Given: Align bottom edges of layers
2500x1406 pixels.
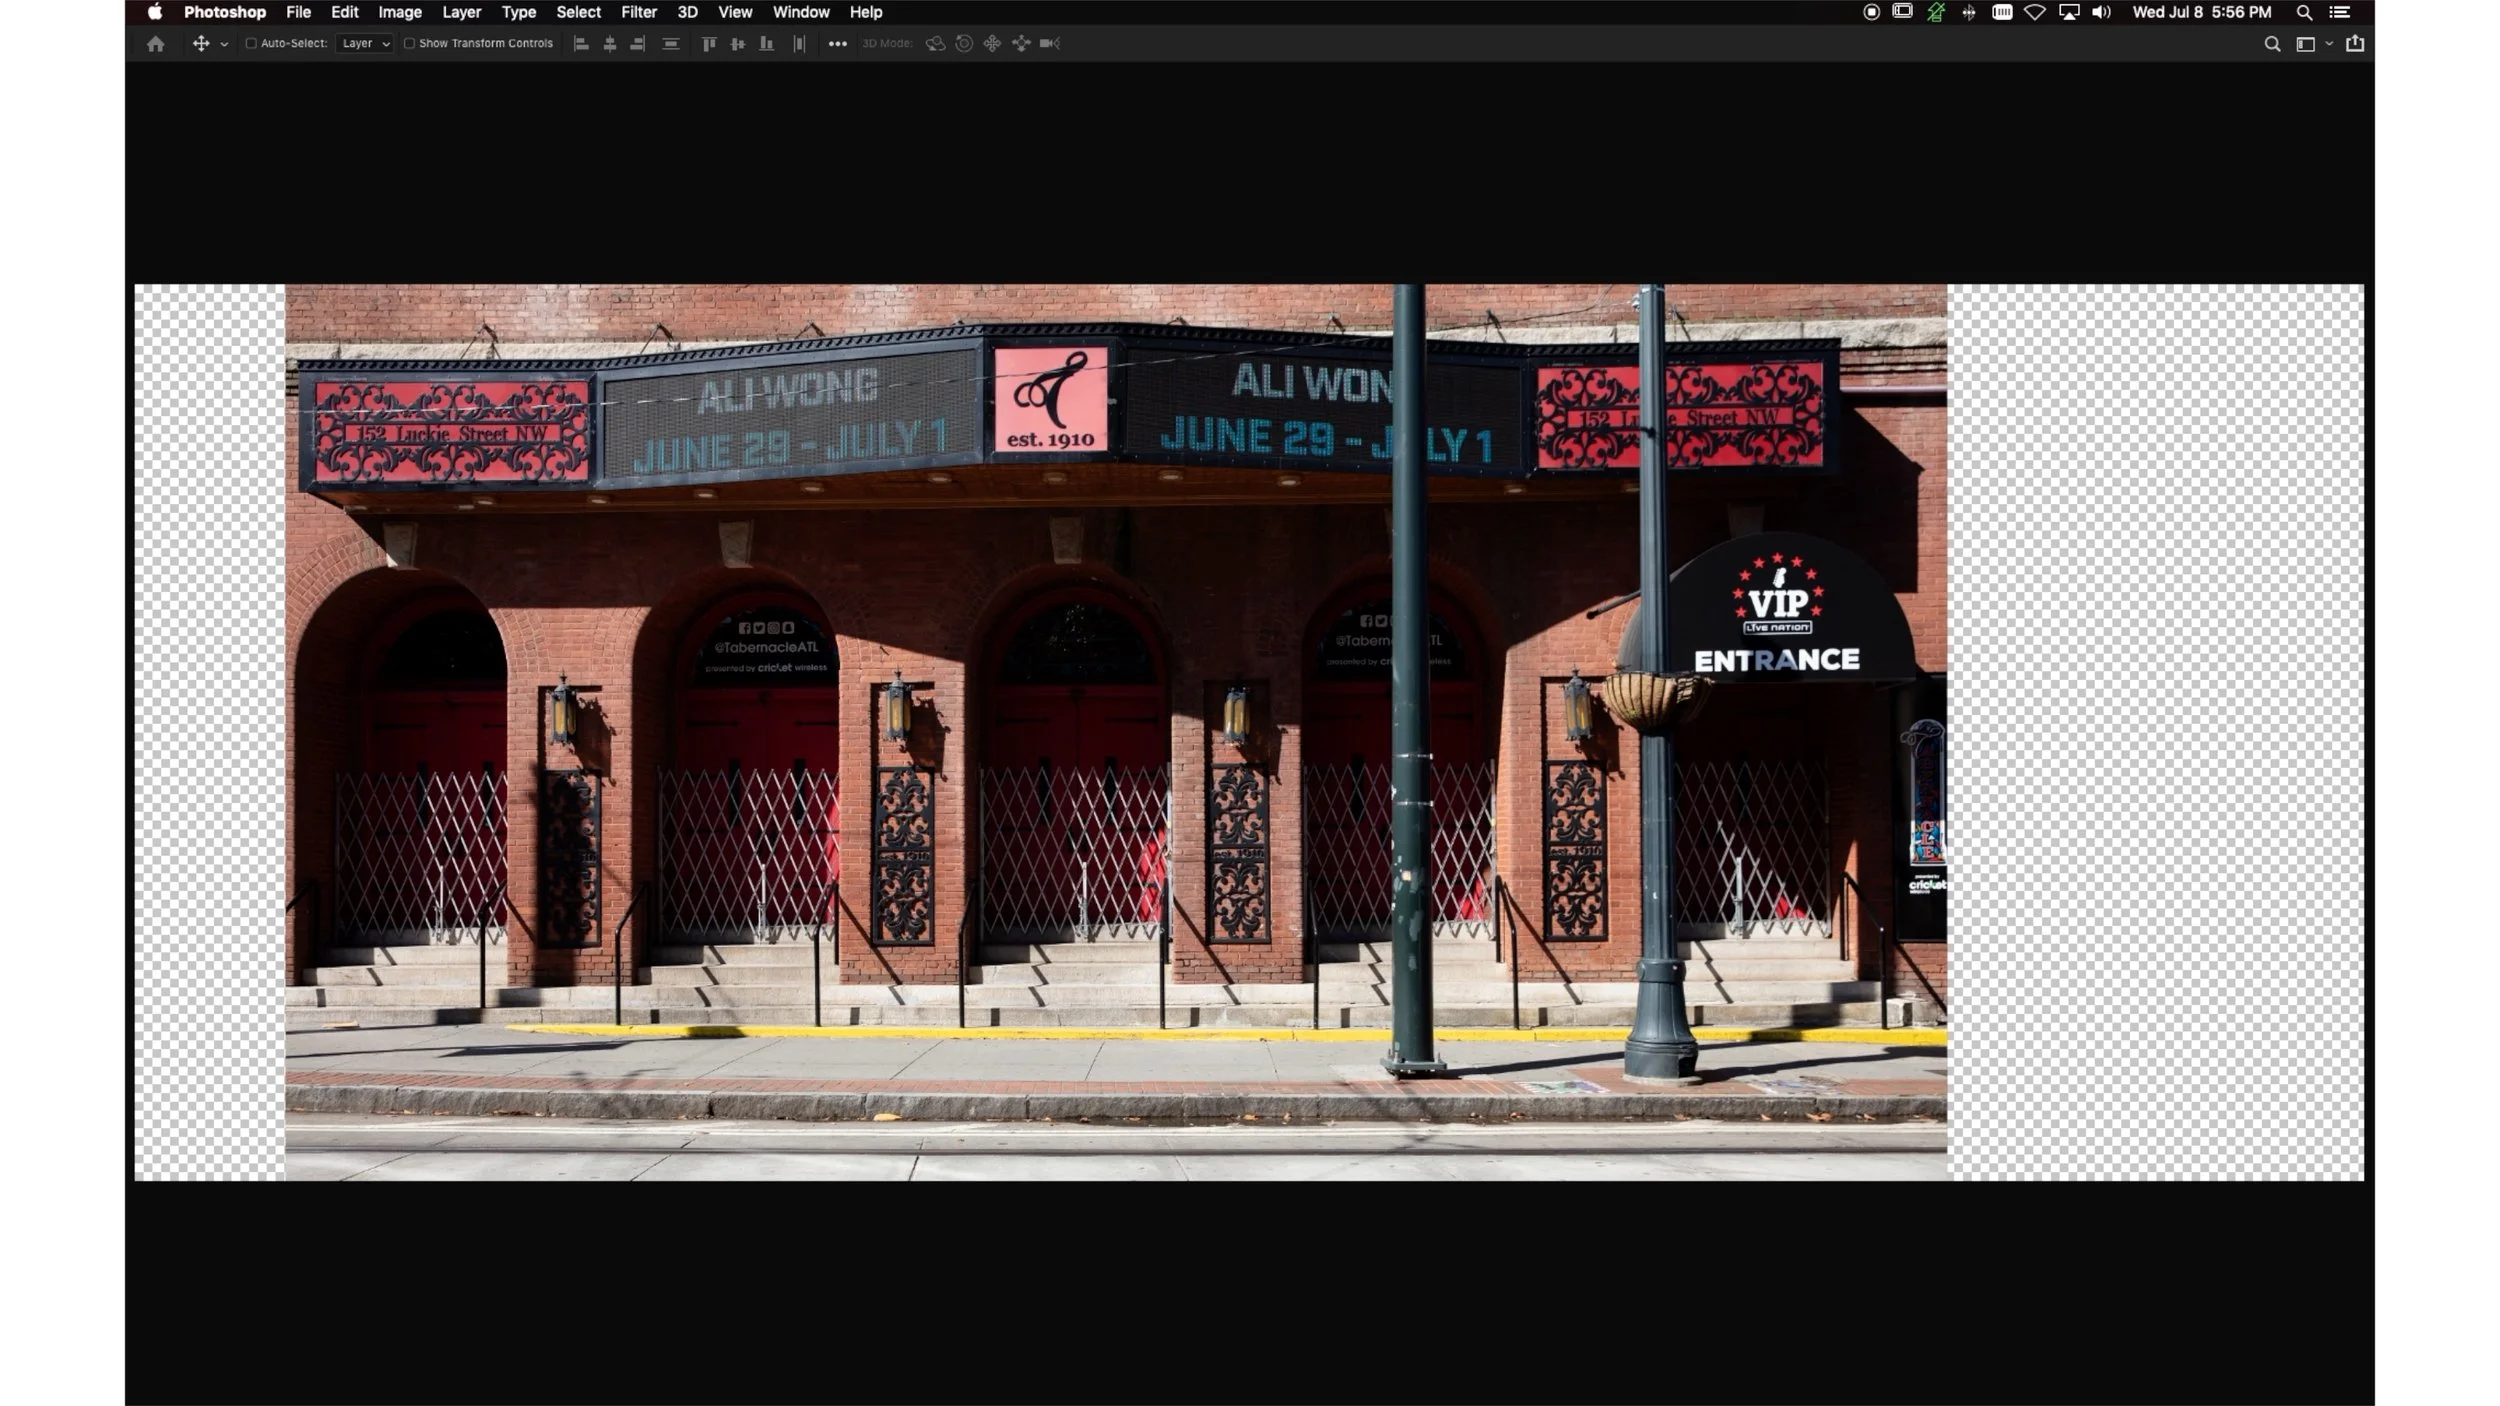Looking at the screenshot, I should (x=767, y=44).
